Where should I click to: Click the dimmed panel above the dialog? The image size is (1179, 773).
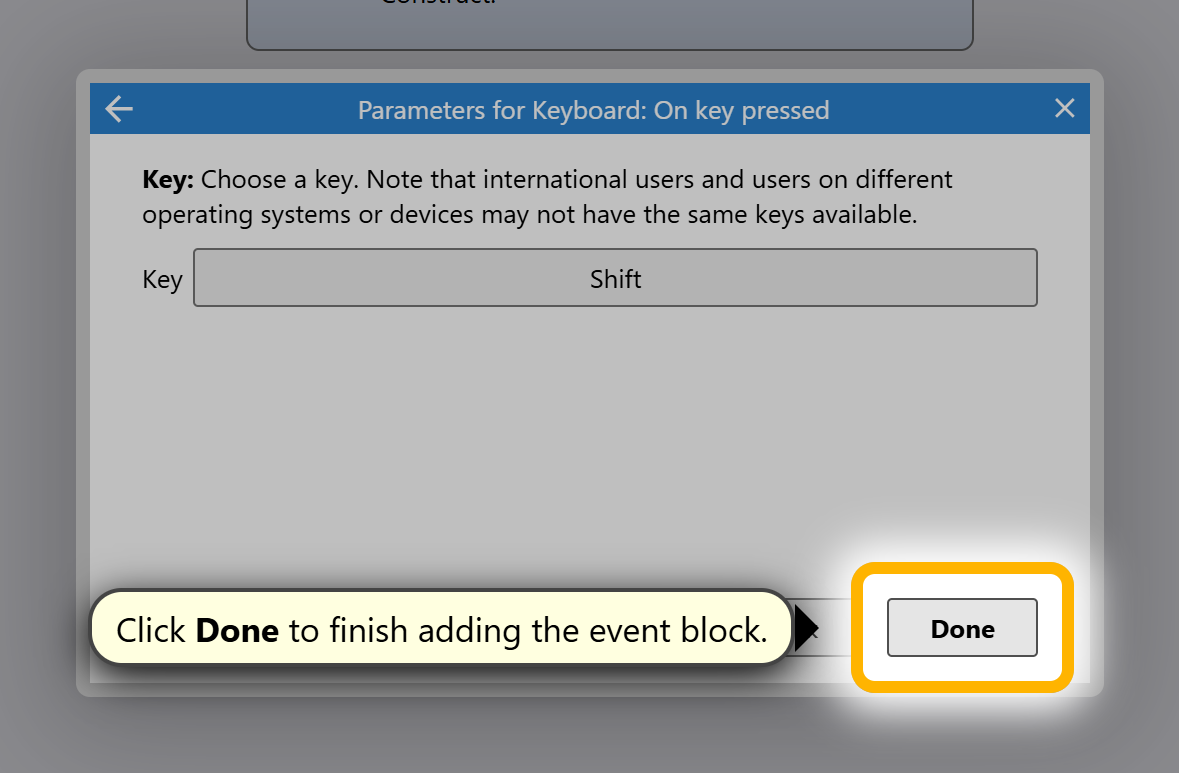pos(610,23)
